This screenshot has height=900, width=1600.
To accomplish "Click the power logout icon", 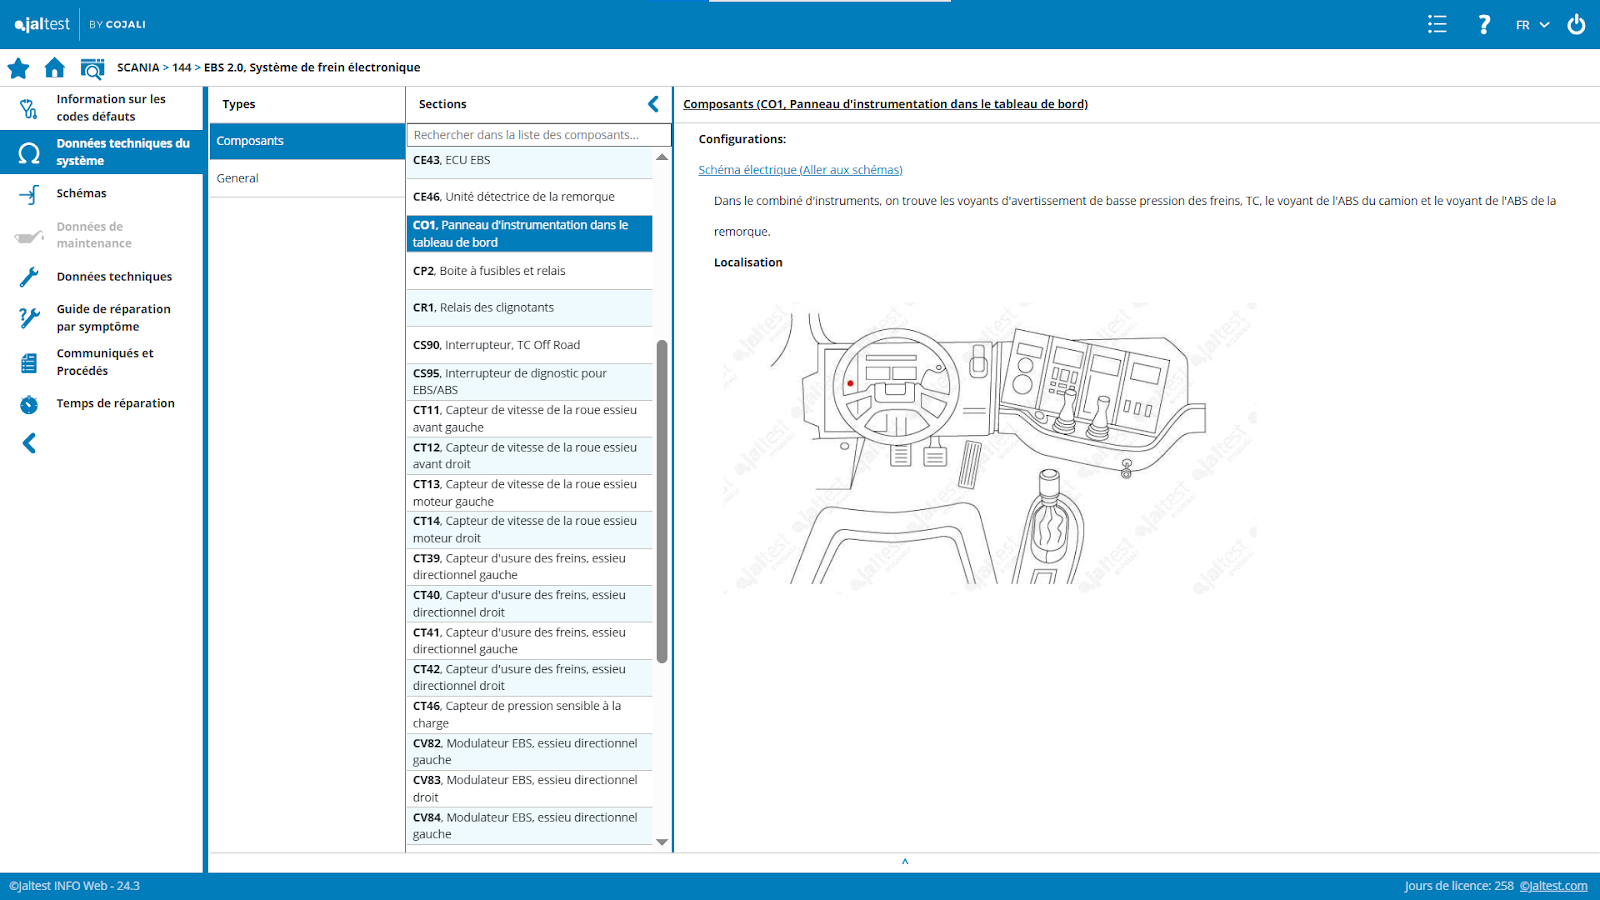I will click(x=1576, y=24).
